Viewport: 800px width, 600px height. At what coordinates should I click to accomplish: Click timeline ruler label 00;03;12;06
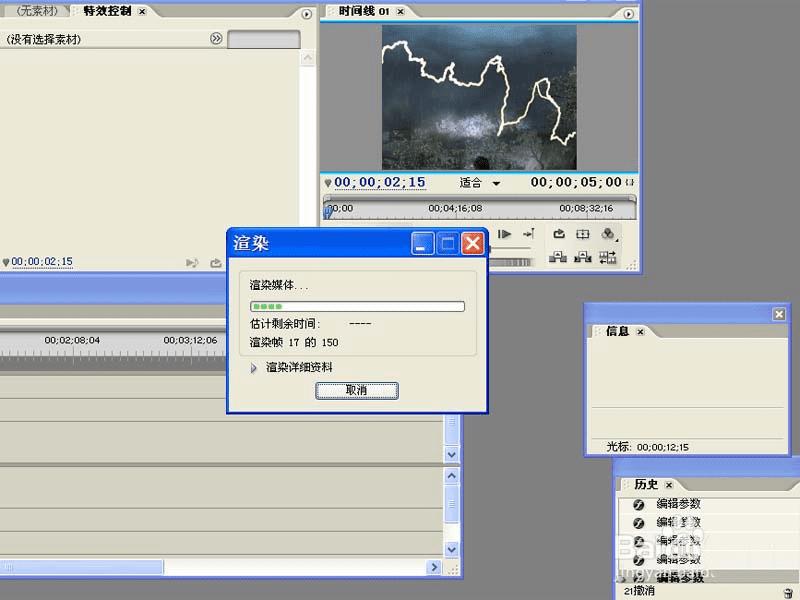click(190, 340)
